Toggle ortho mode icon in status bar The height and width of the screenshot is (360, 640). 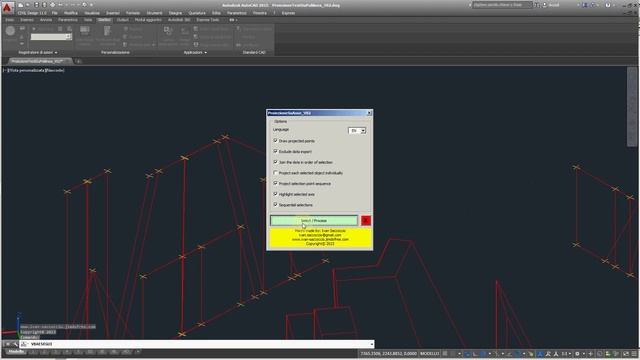pos(476,353)
